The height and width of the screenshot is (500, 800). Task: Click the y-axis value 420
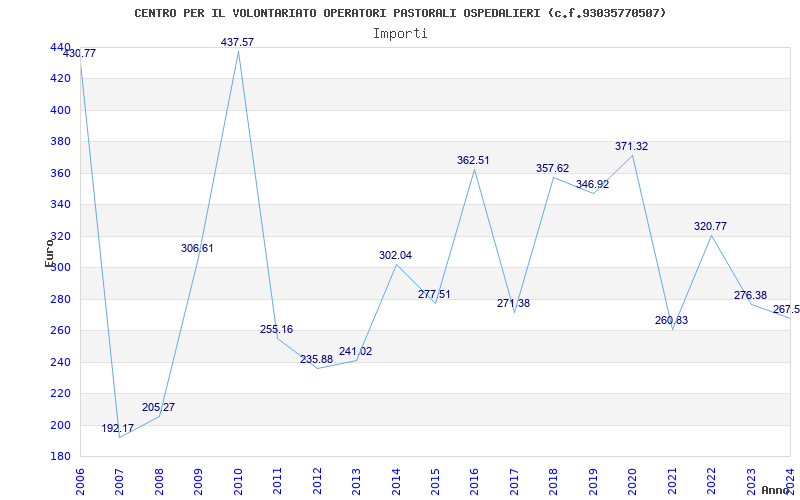tap(60, 79)
